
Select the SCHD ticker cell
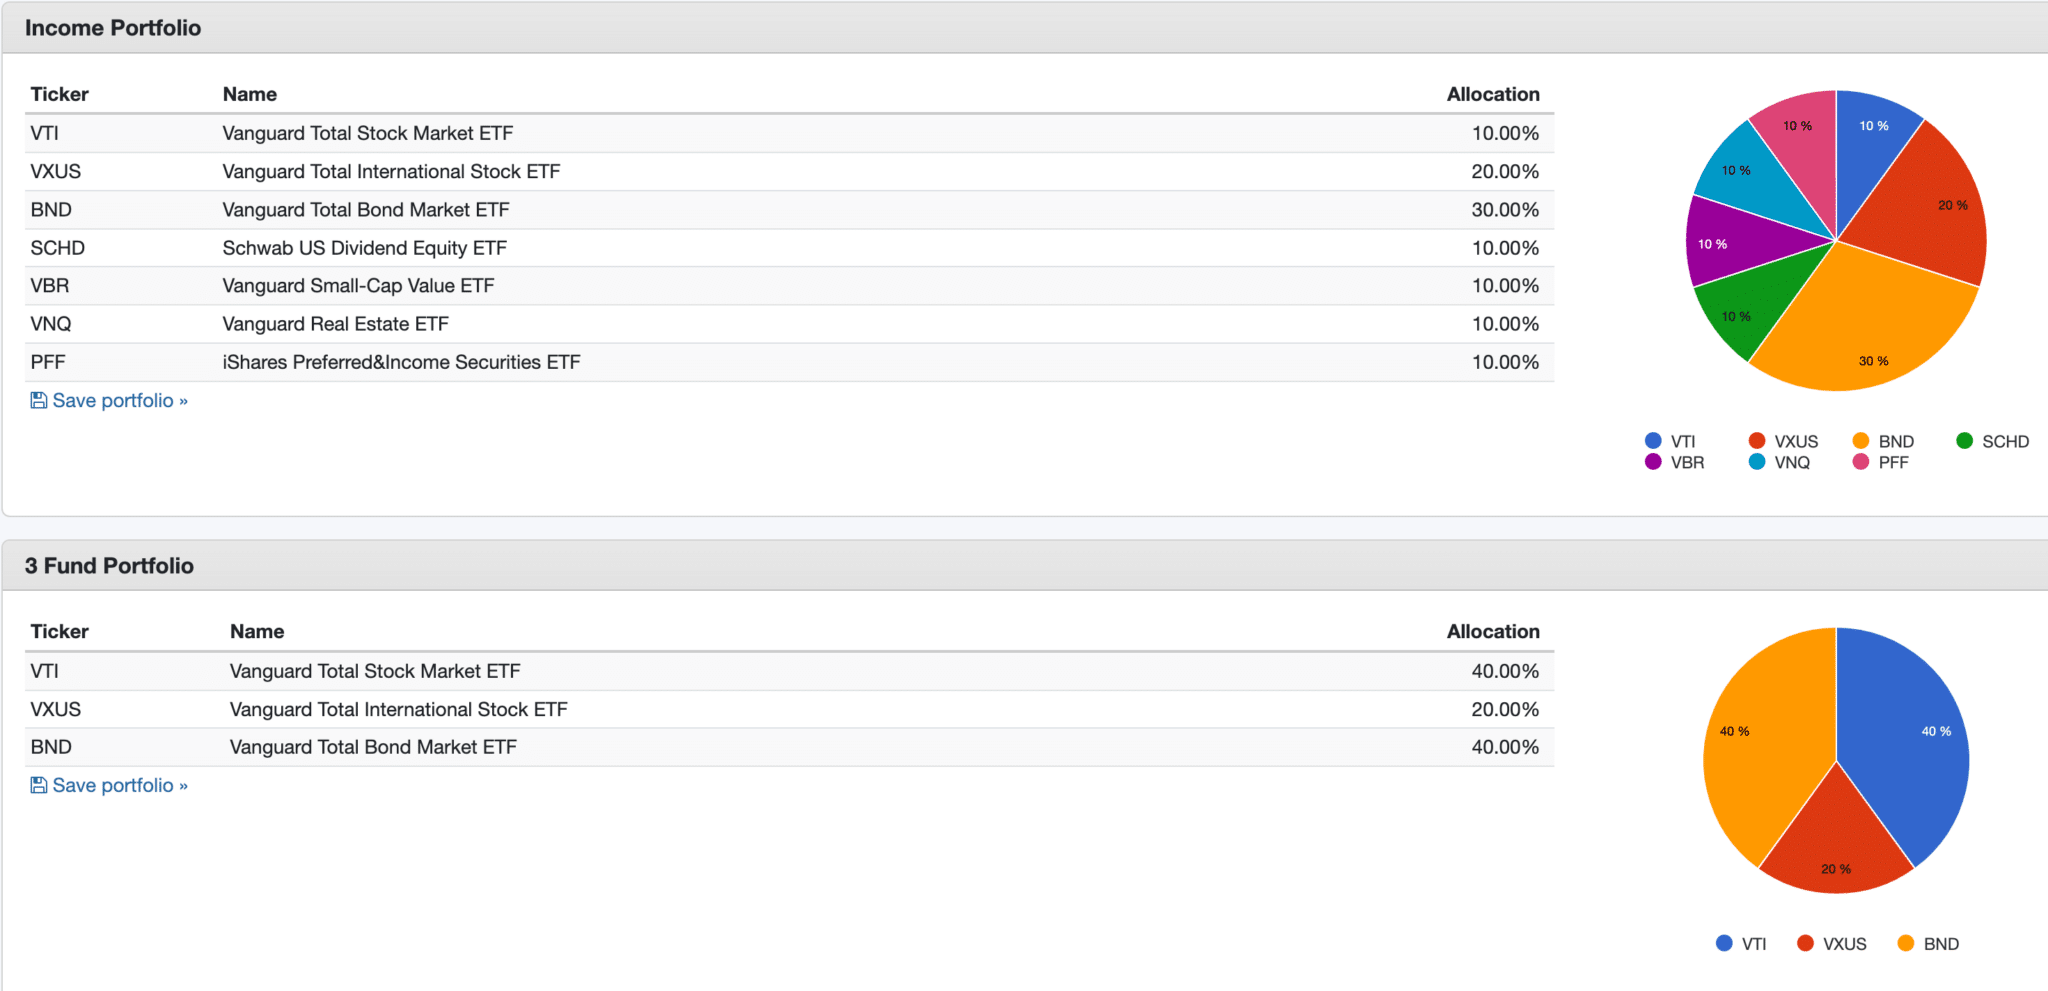point(58,248)
